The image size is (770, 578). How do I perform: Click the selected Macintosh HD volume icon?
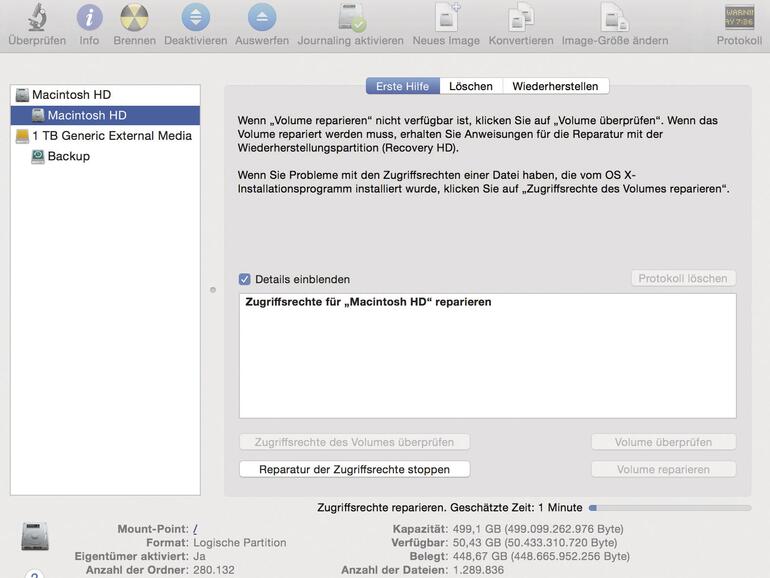(x=38, y=115)
